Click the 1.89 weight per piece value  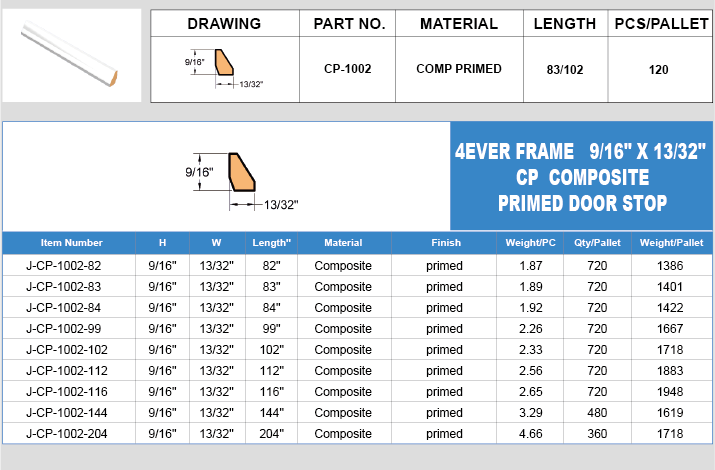click(x=531, y=287)
